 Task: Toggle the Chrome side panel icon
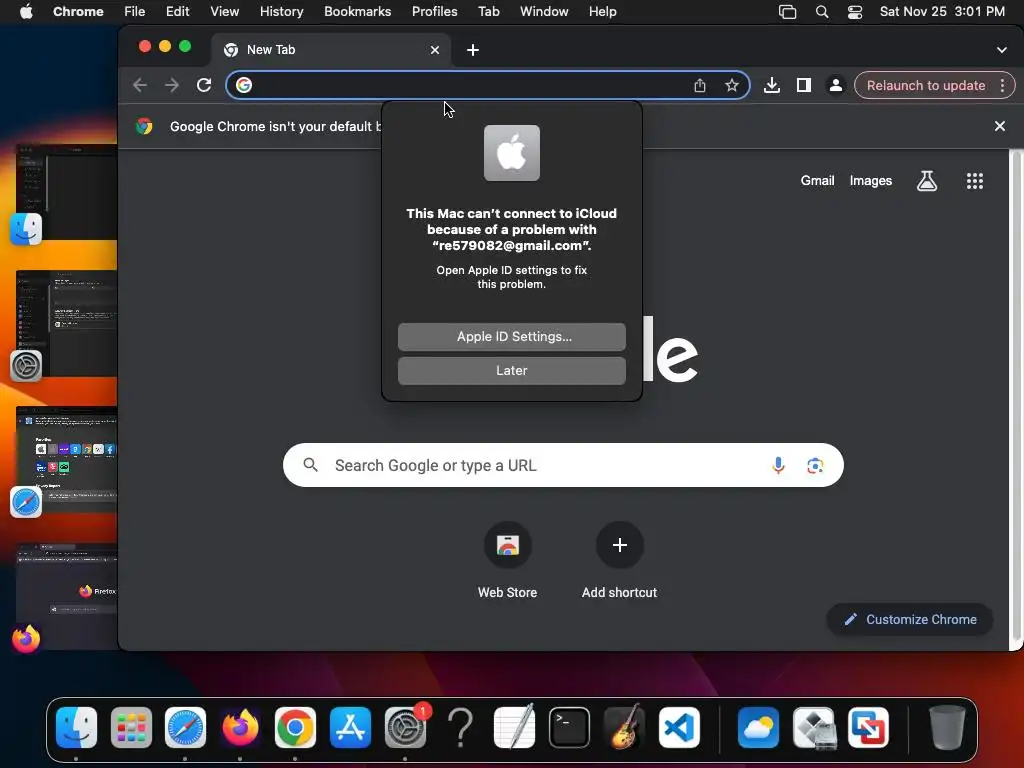(804, 86)
